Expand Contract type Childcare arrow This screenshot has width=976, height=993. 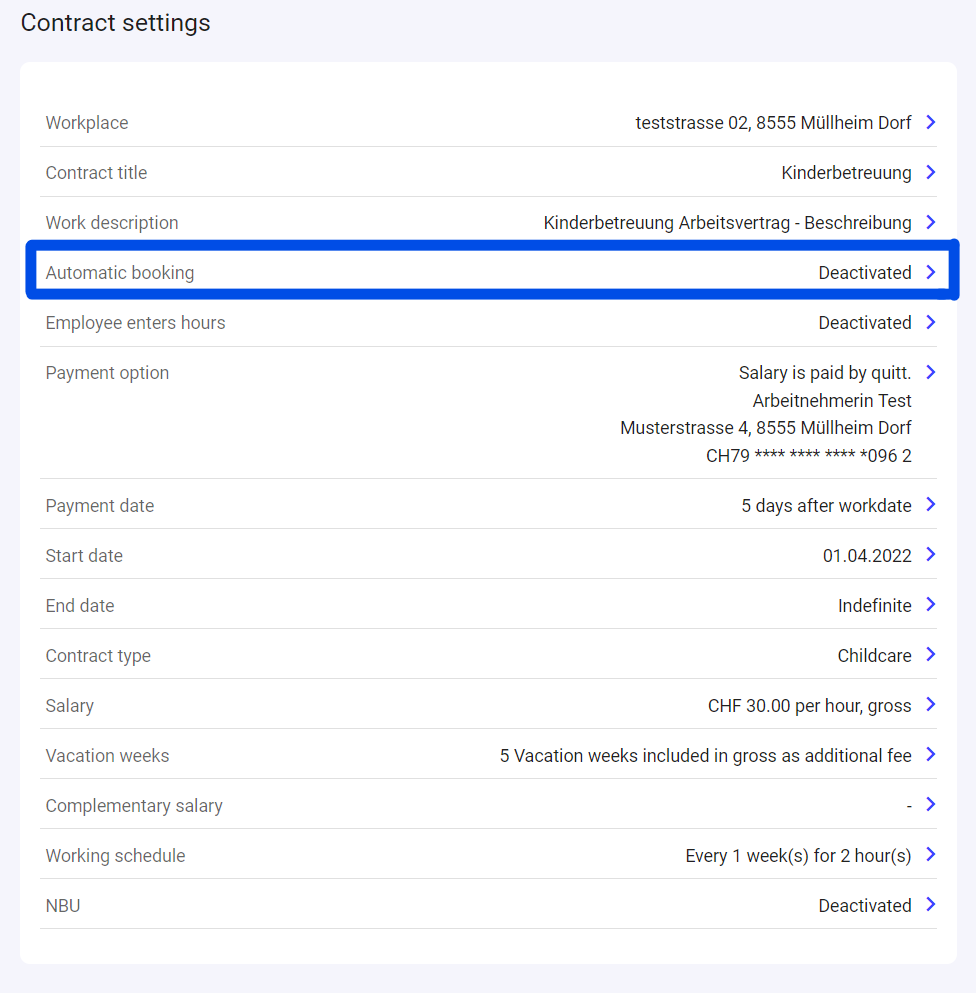coord(930,655)
